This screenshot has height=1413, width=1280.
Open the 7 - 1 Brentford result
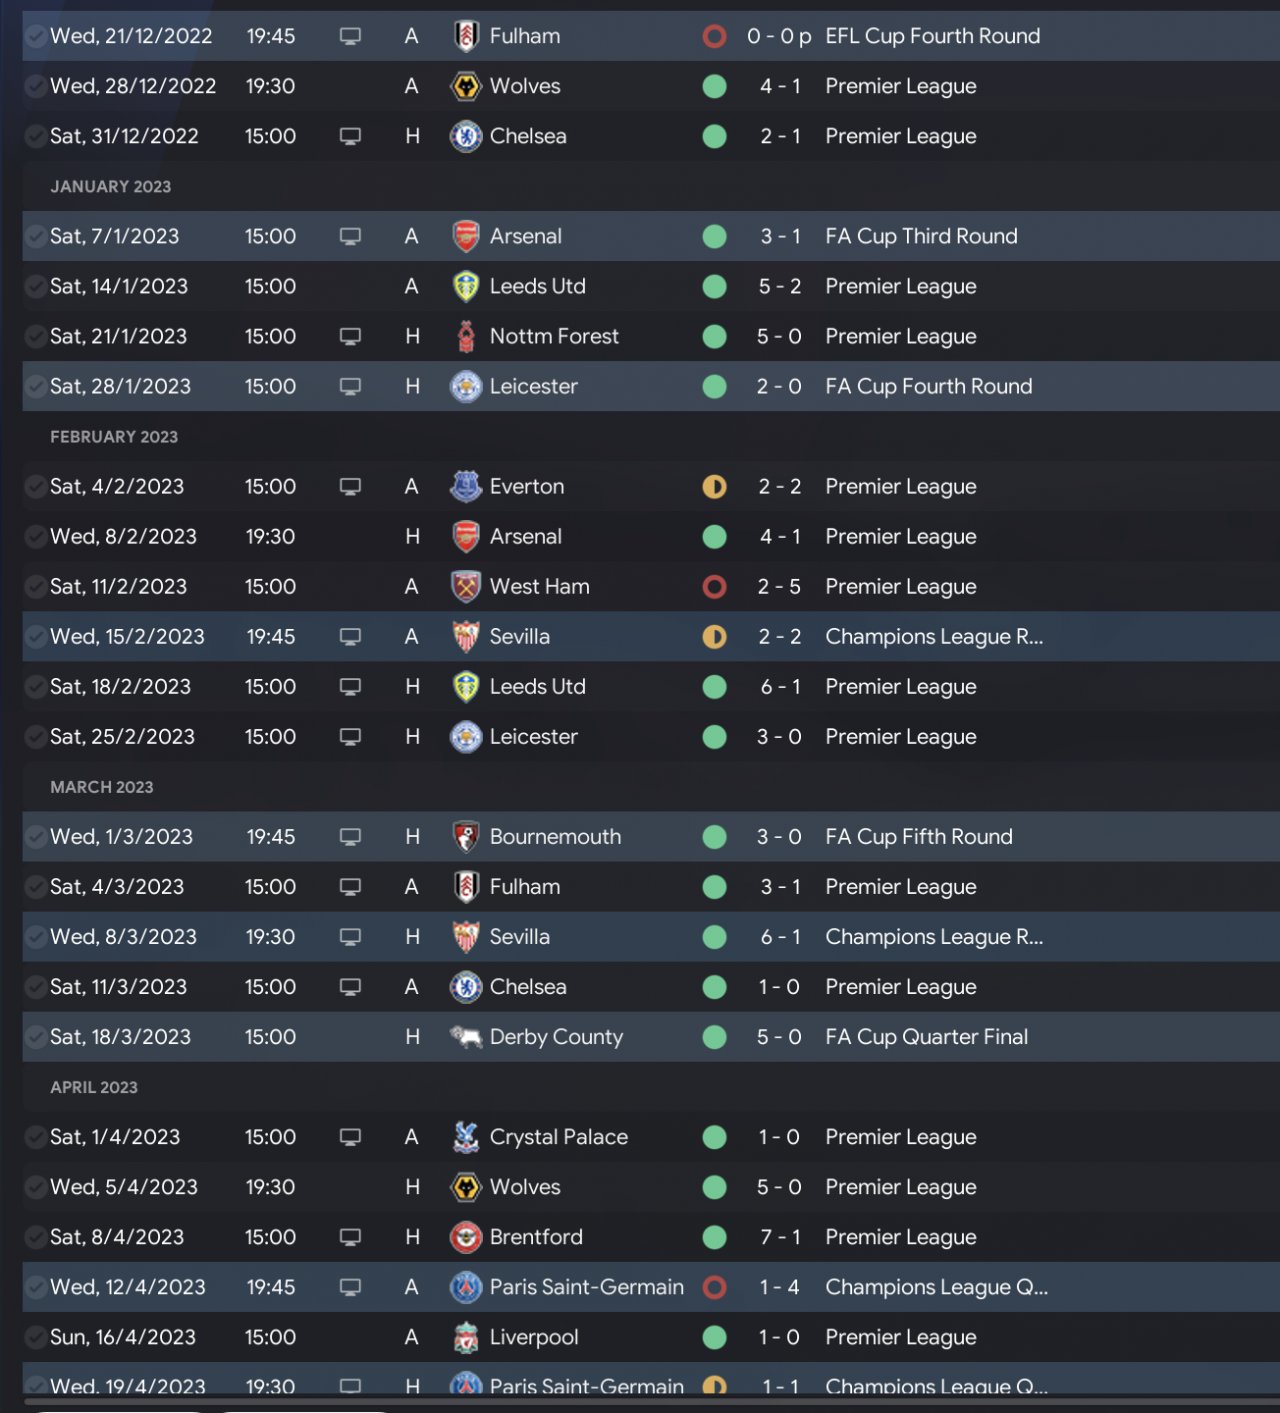tap(780, 1237)
